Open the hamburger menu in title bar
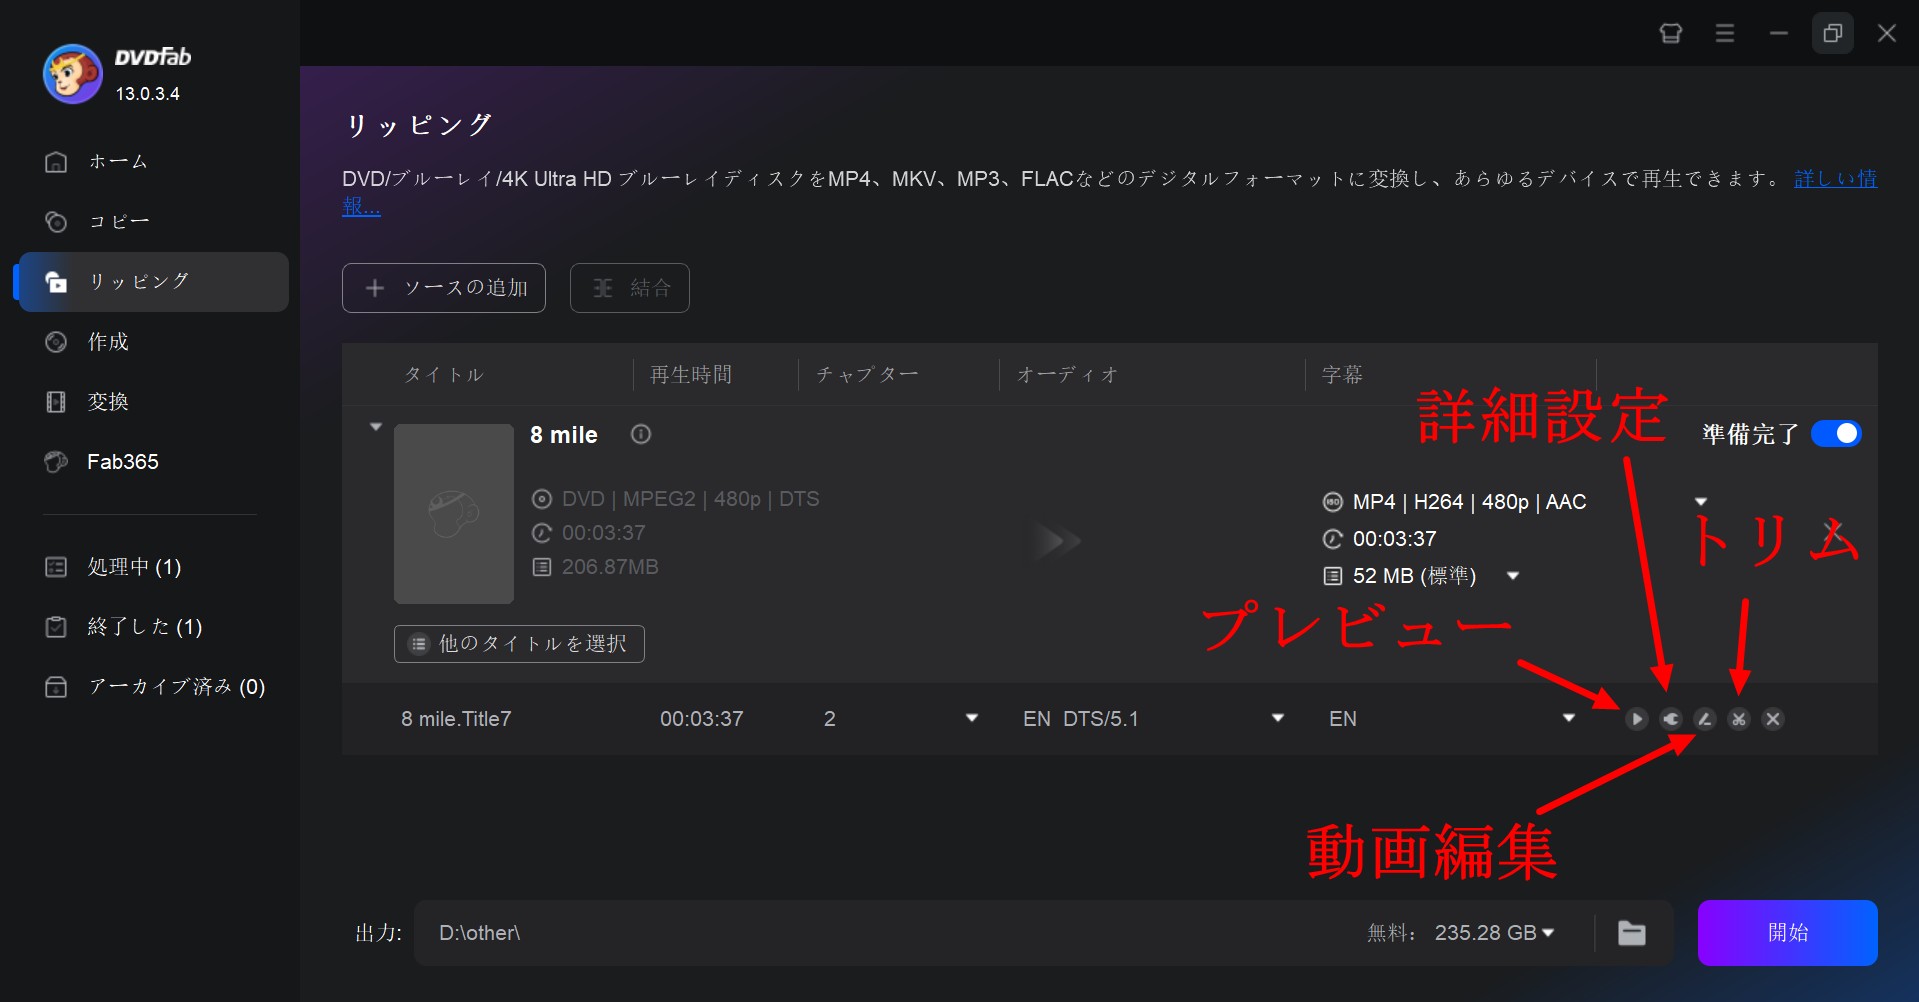This screenshot has width=1919, height=1002. (x=1725, y=33)
